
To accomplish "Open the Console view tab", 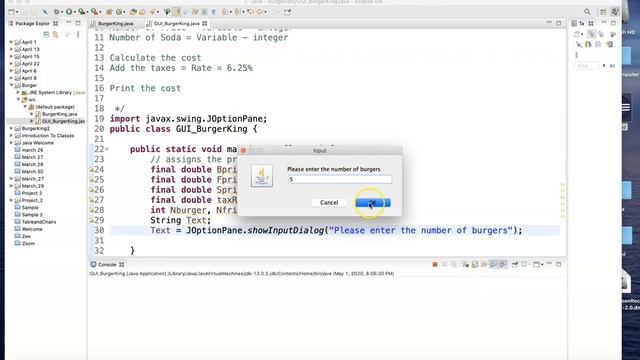I will pyautogui.click(x=107, y=264).
